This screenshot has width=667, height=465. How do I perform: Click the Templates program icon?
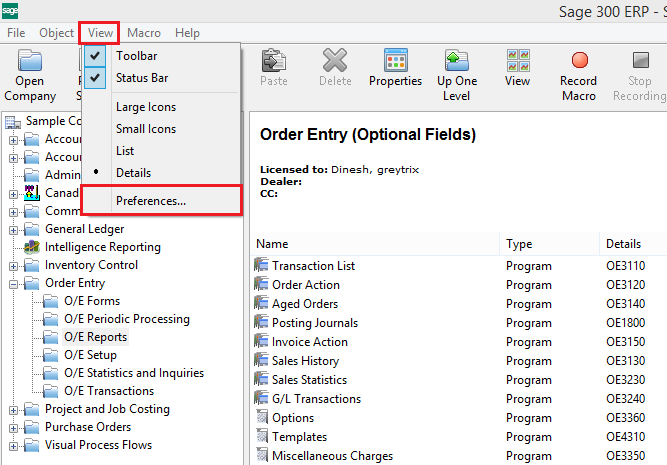coord(262,436)
